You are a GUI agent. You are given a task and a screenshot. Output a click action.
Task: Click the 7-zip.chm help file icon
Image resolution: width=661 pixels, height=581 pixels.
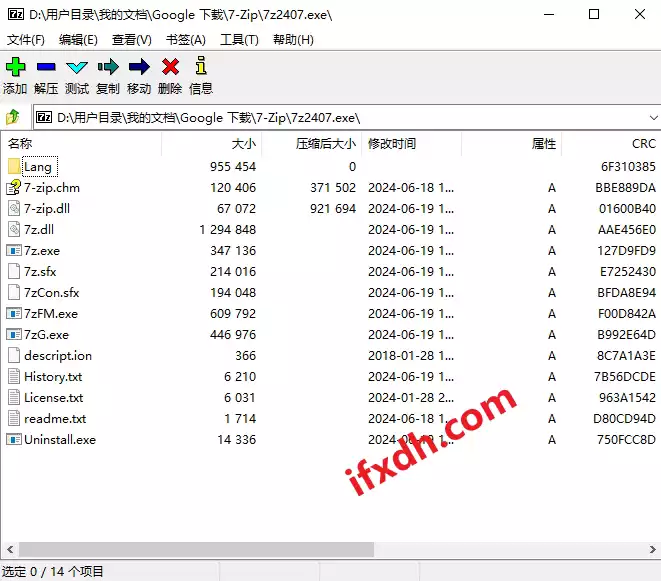(x=13, y=187)
